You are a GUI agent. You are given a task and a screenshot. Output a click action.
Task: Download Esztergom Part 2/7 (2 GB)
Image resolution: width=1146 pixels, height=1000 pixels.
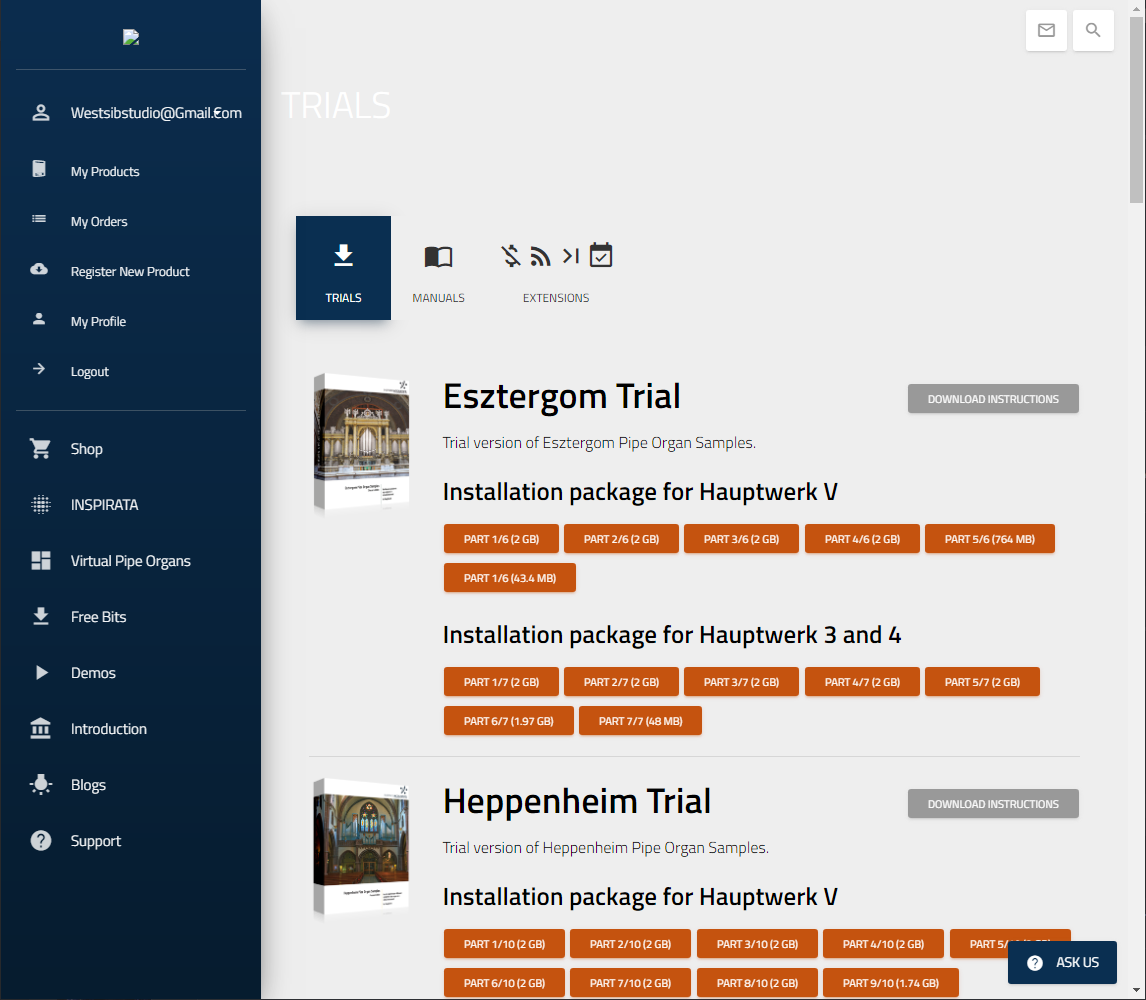[x=621, y=681]
